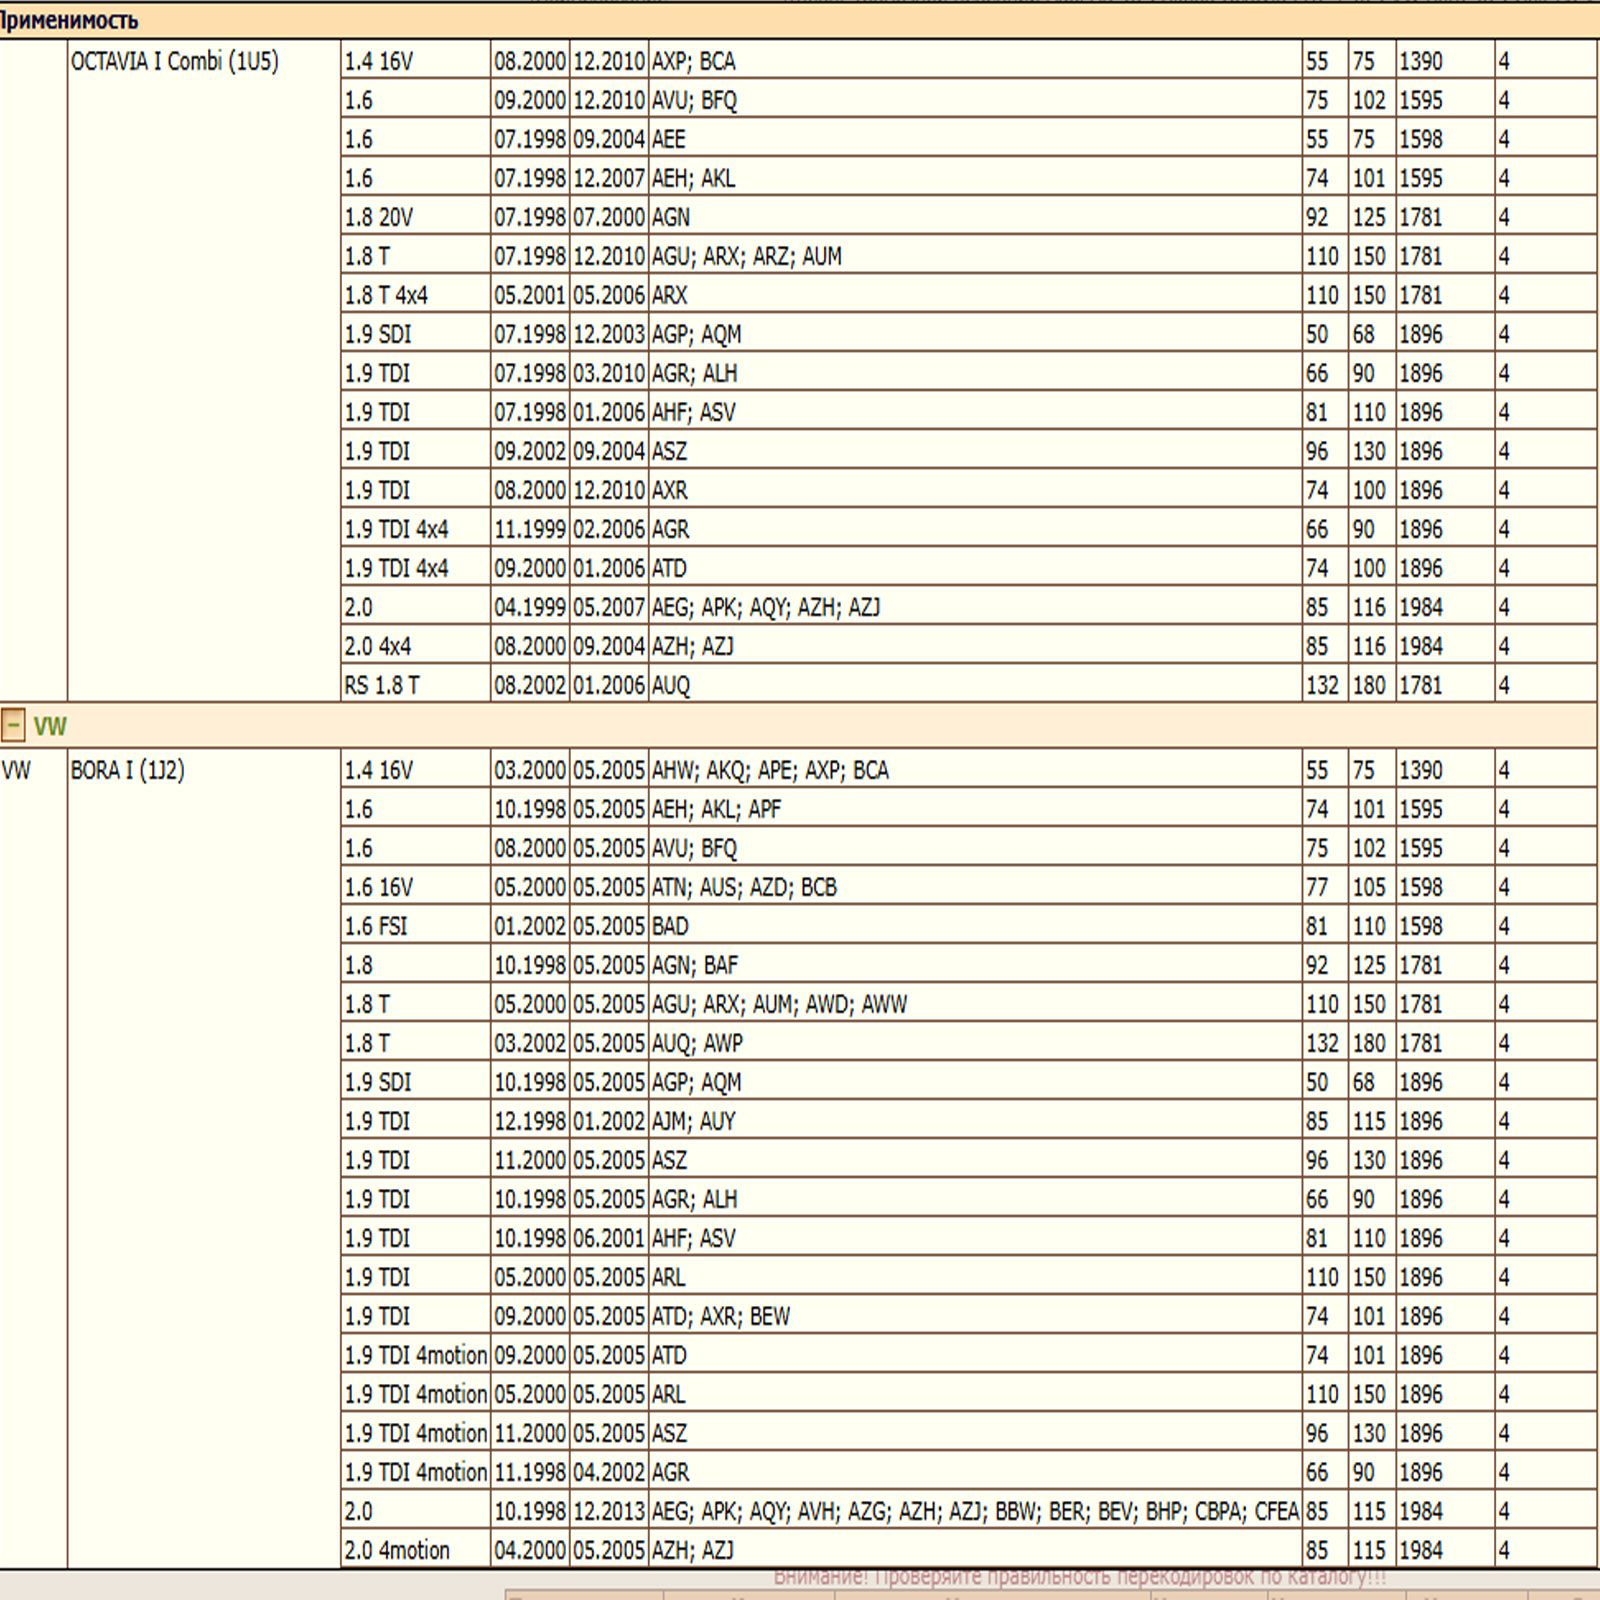Click the 1.8 20V engine cell
The width and height of the screenshot is (1600, 1600).
click(415, 218)
